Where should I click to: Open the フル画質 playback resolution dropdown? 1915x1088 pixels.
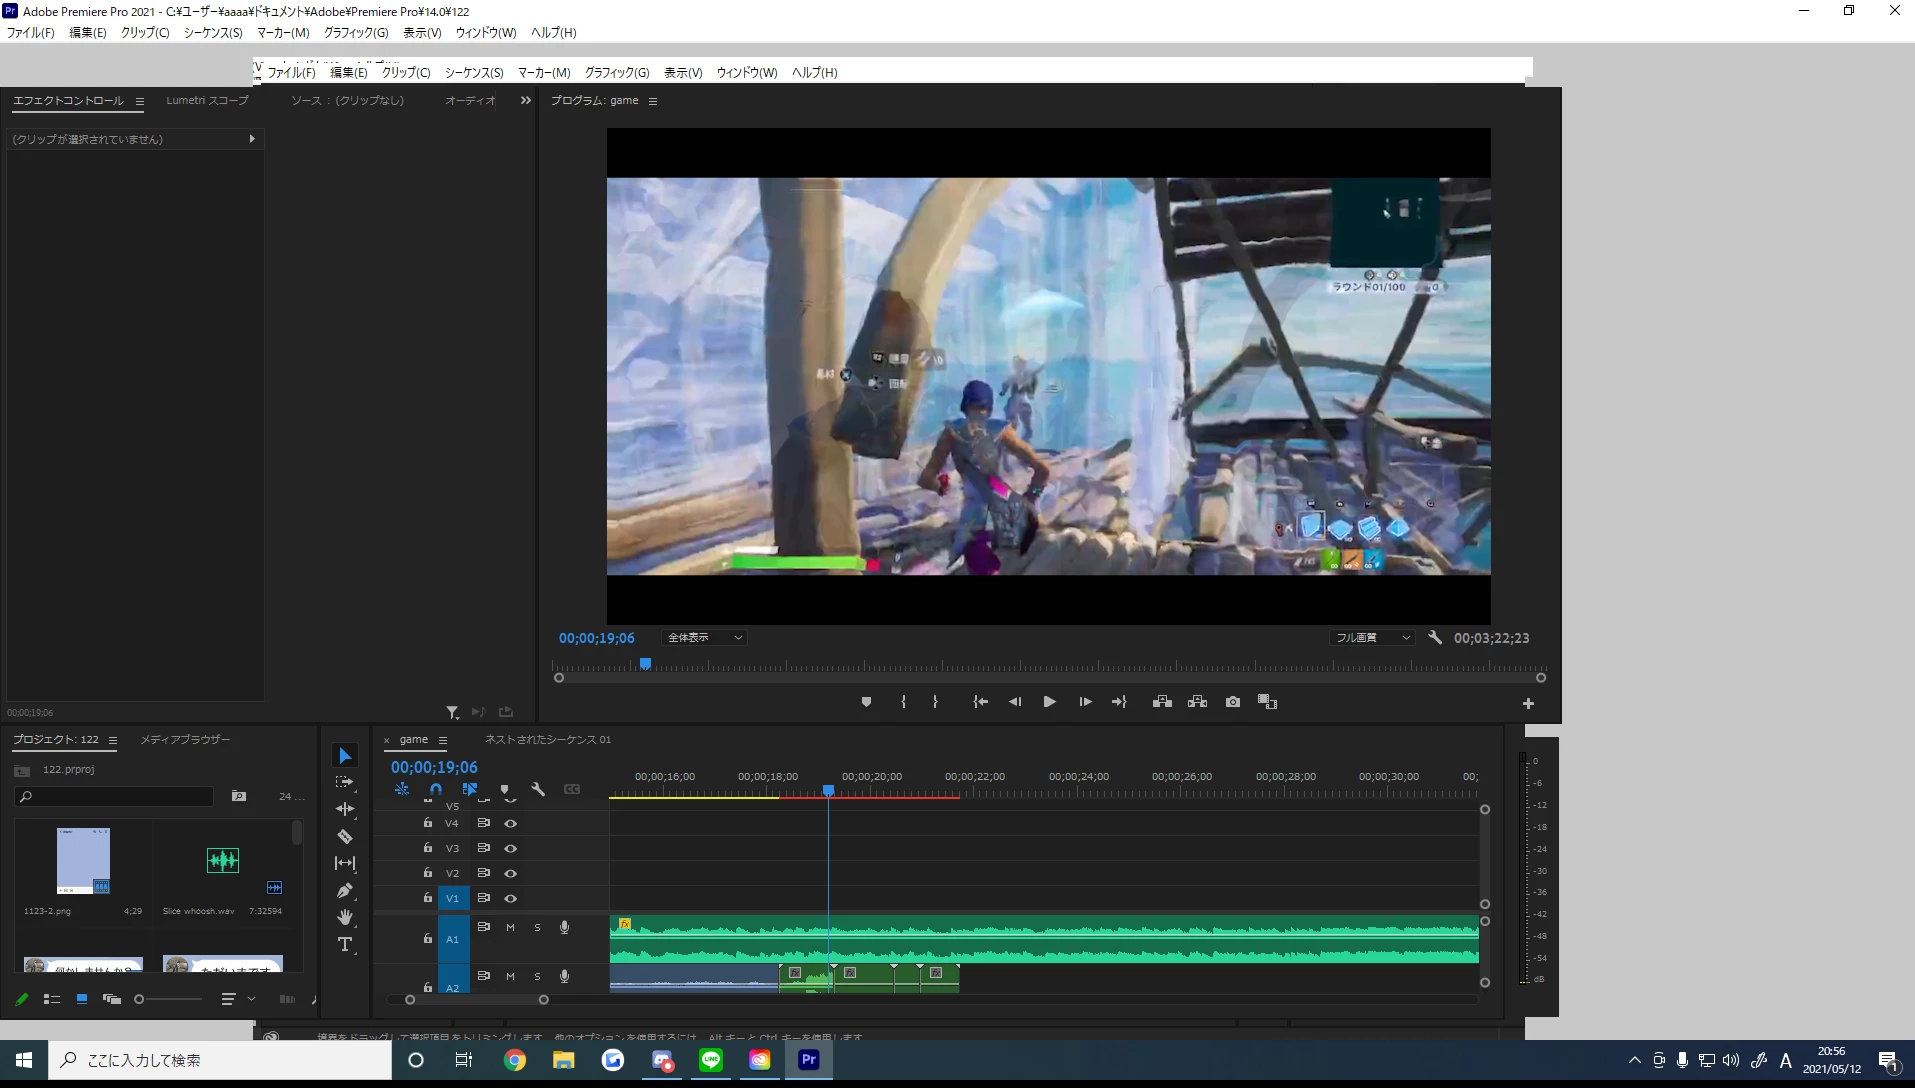1372,638
